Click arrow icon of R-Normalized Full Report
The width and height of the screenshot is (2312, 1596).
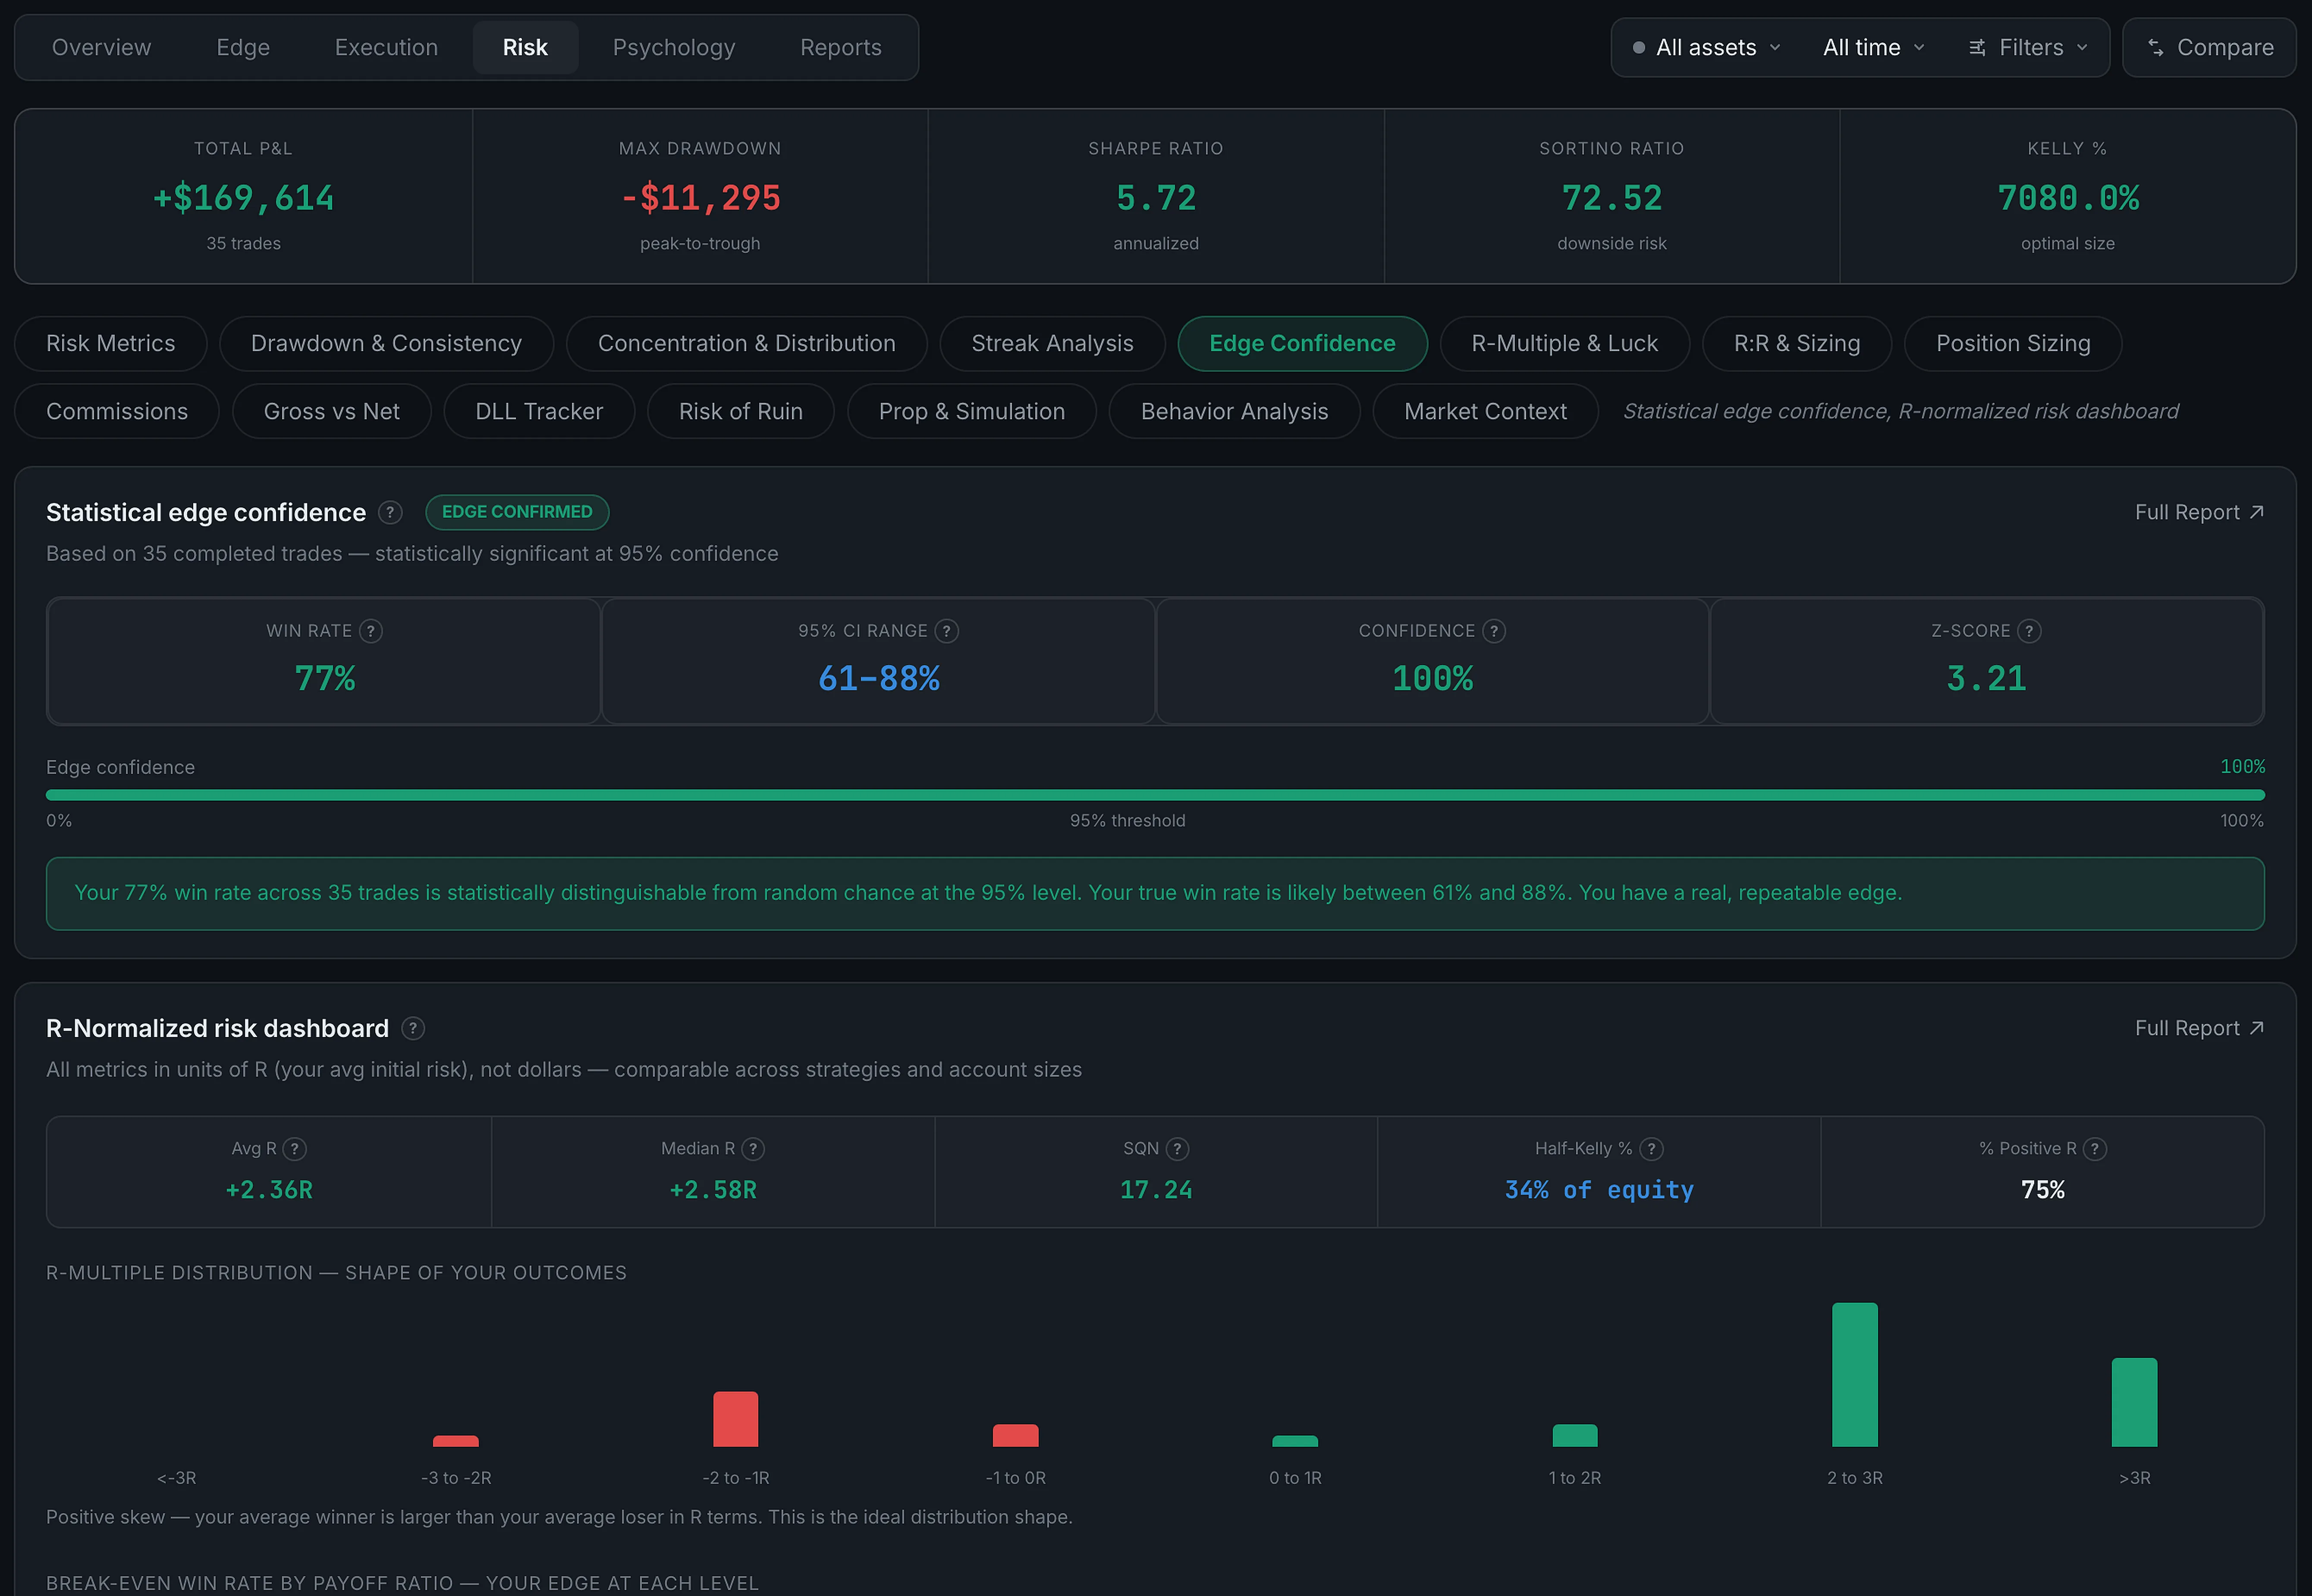[2256, 1028]
